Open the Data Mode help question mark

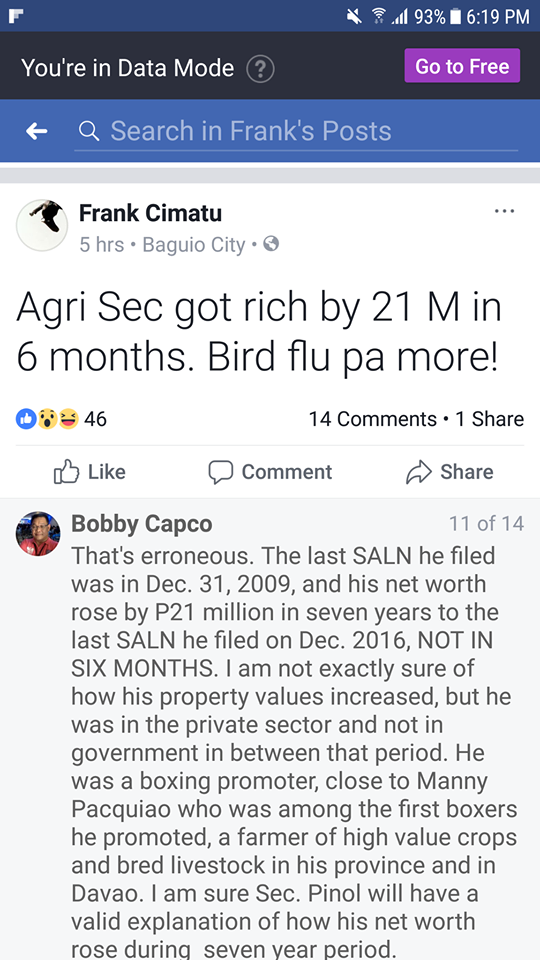[260, 69]
